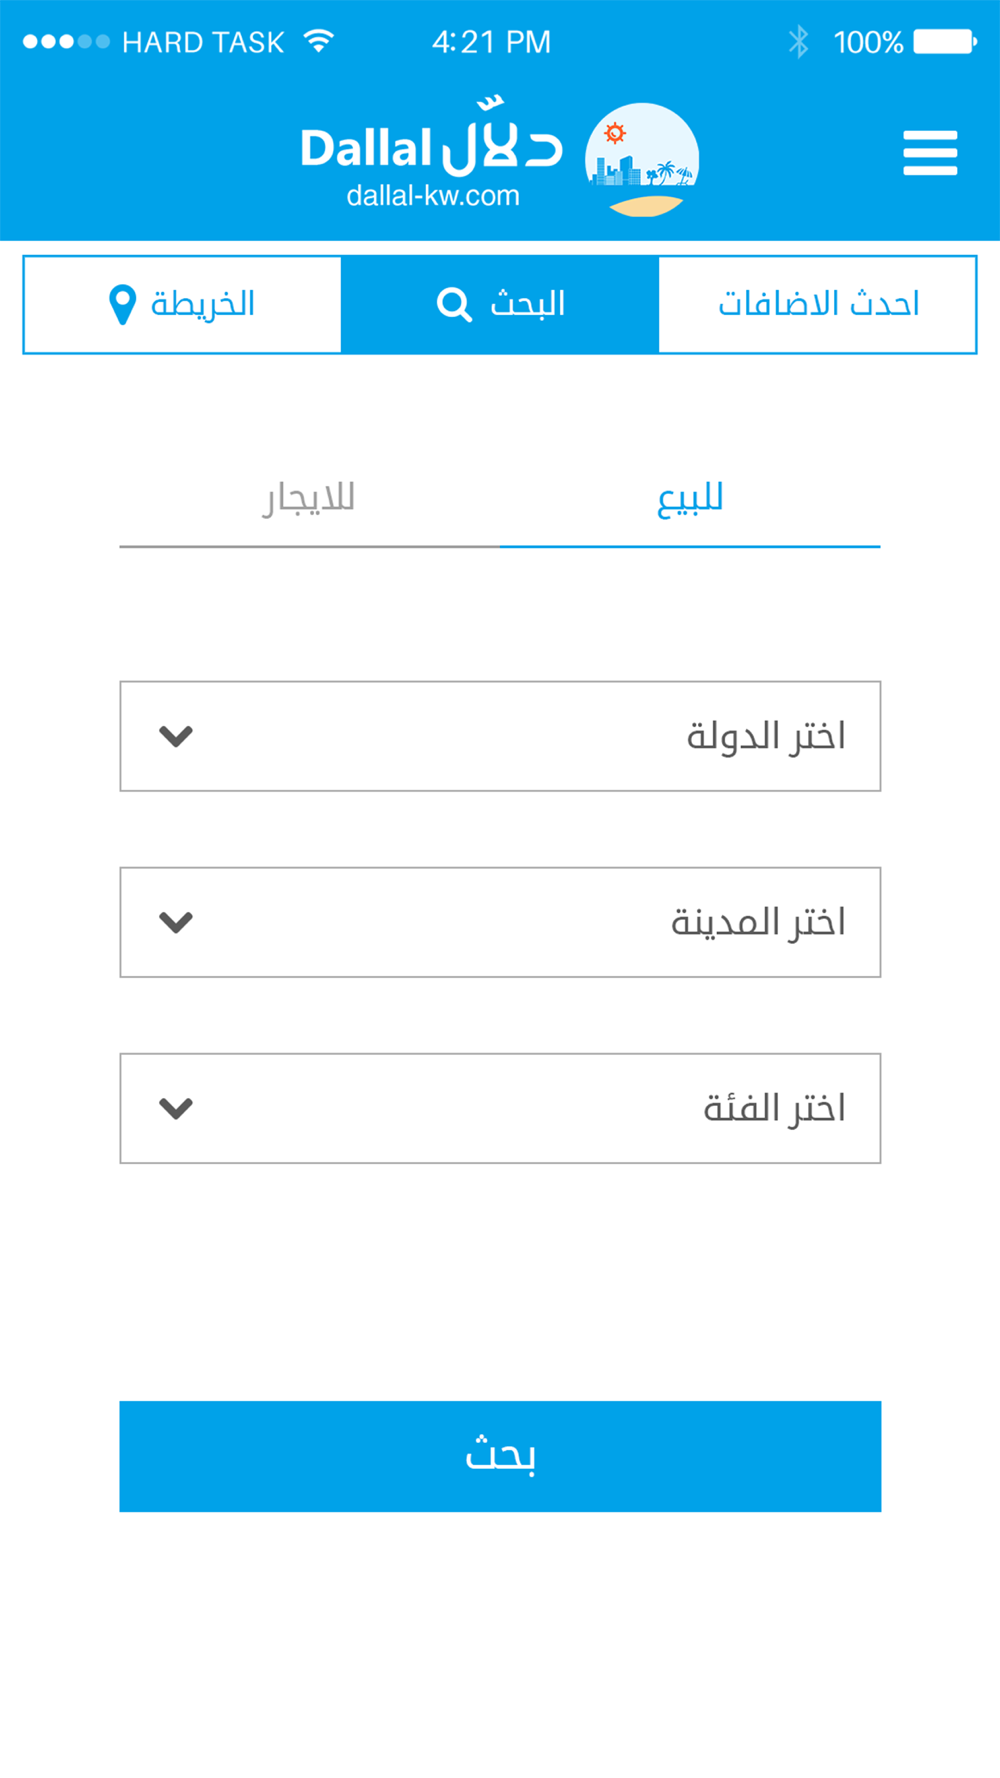
Task: Tap the circular city skyline logo
Action: click(x=642, y=160)
